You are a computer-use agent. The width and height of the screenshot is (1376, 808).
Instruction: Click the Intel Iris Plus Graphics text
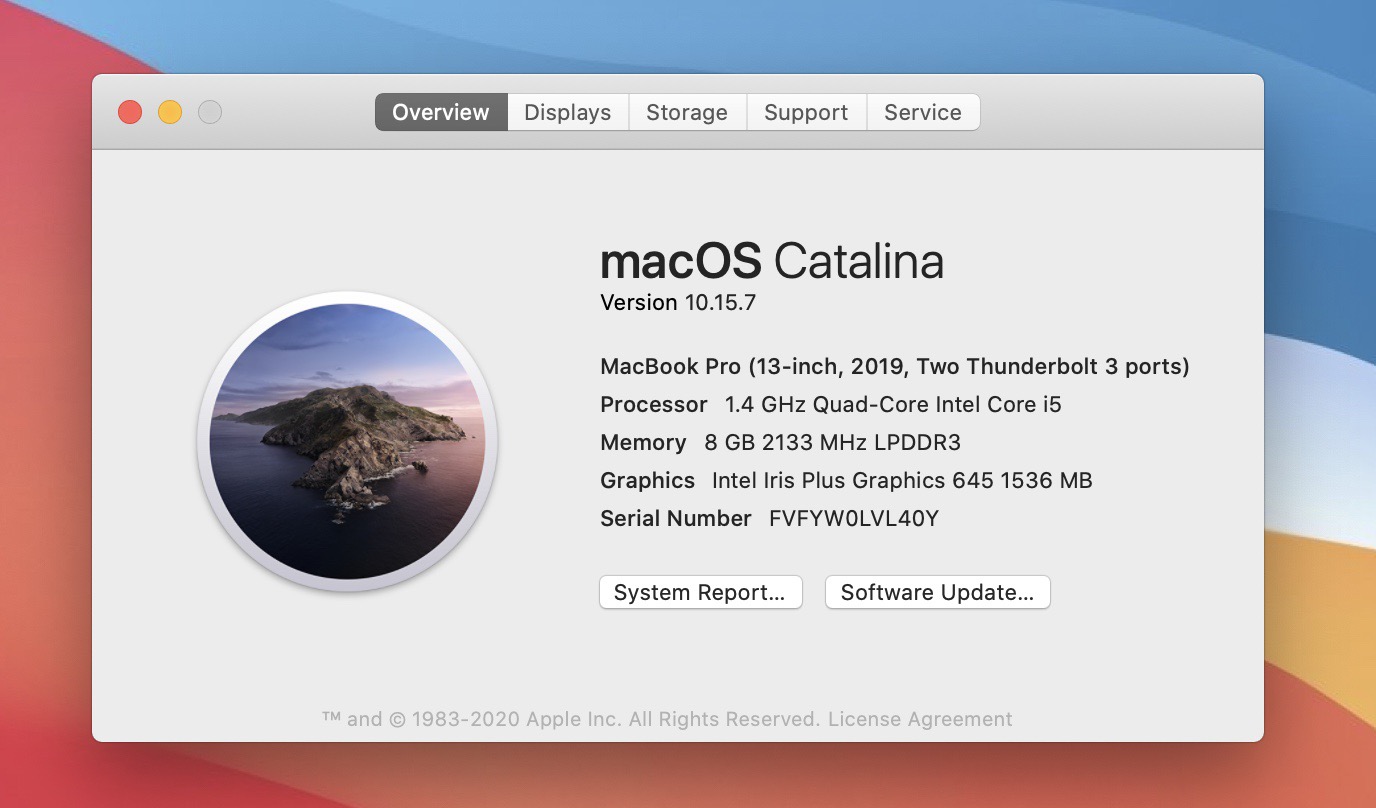(x=901, y=480)
